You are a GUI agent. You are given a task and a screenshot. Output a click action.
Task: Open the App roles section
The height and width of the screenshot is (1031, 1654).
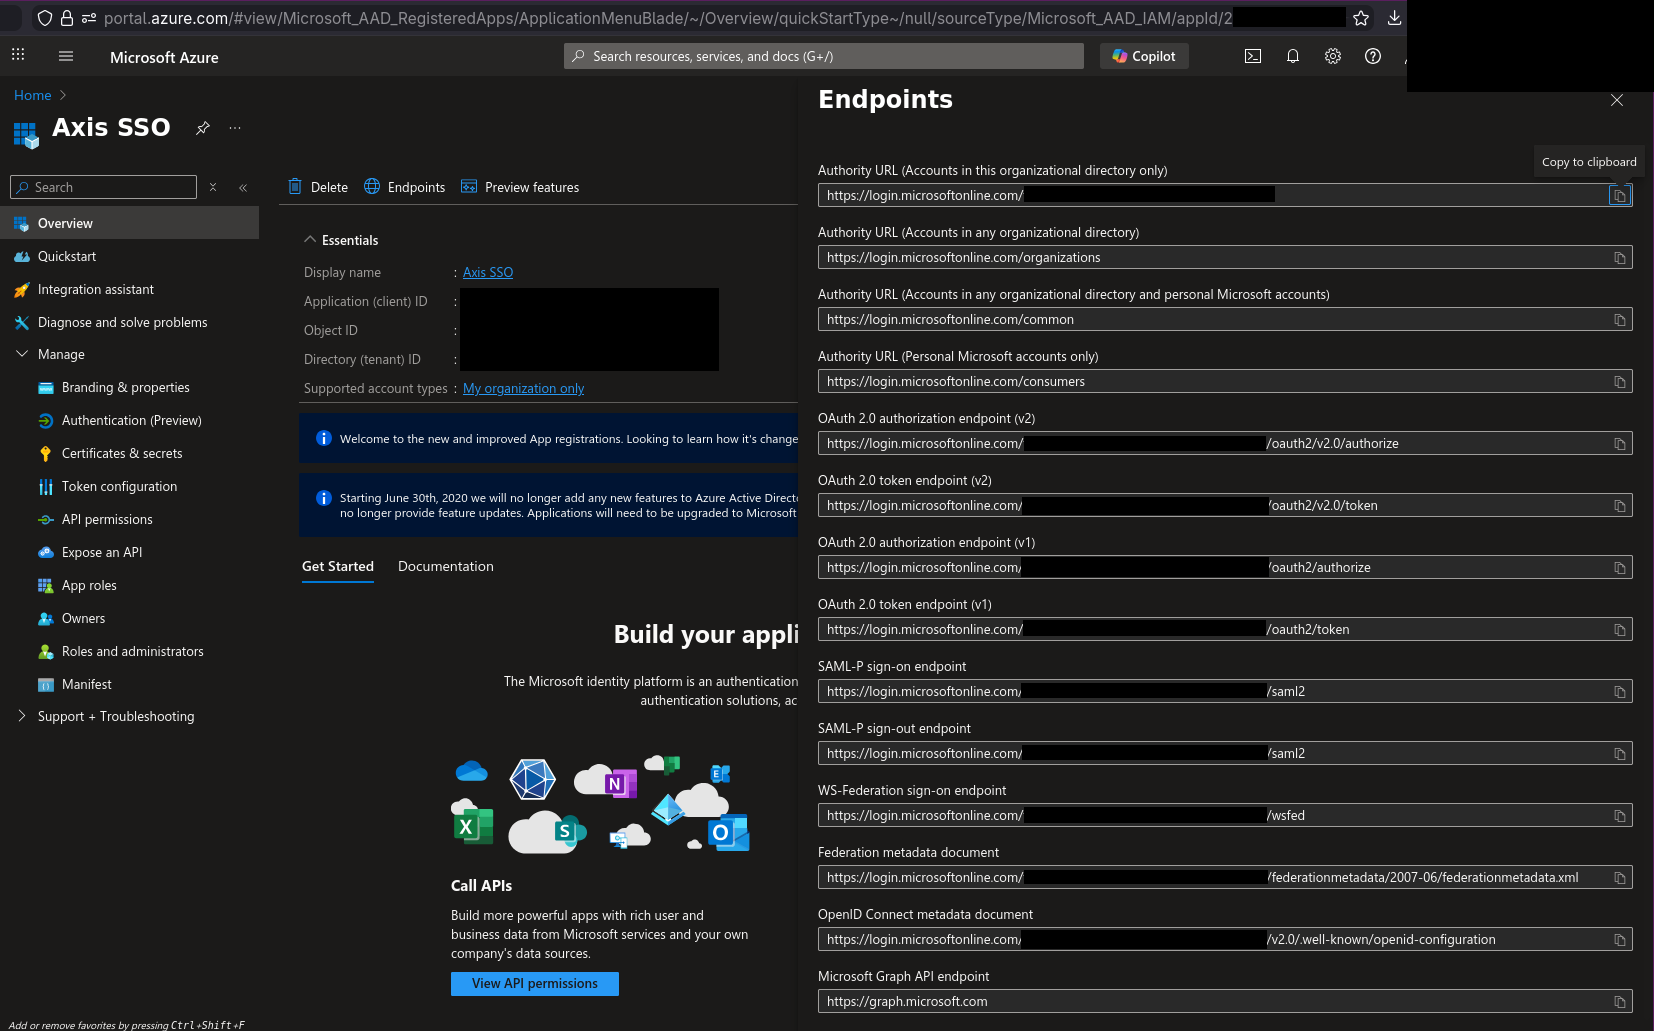pyautogui.click(x=88, y=585)
